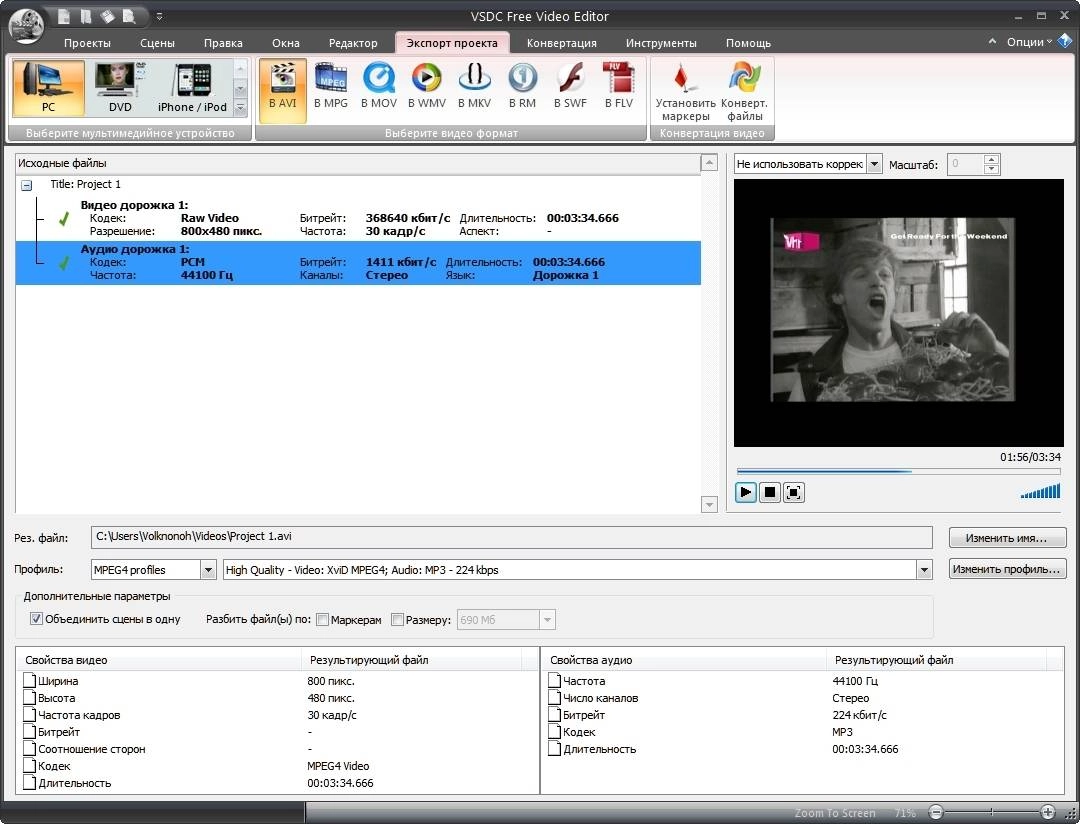Toggle Частота audio property checkbox
This screenshot has height=824, width=1080.
click(x=554, y=681)
